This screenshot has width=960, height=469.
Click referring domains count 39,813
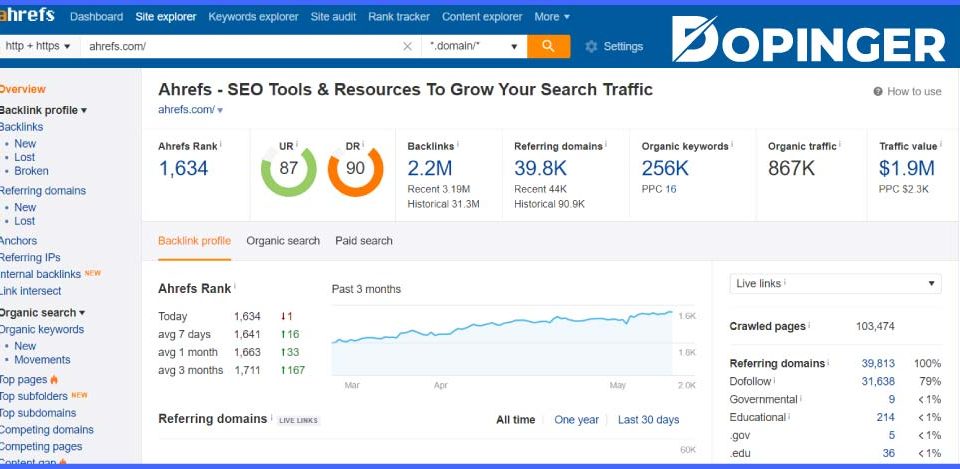pos(878,364)
